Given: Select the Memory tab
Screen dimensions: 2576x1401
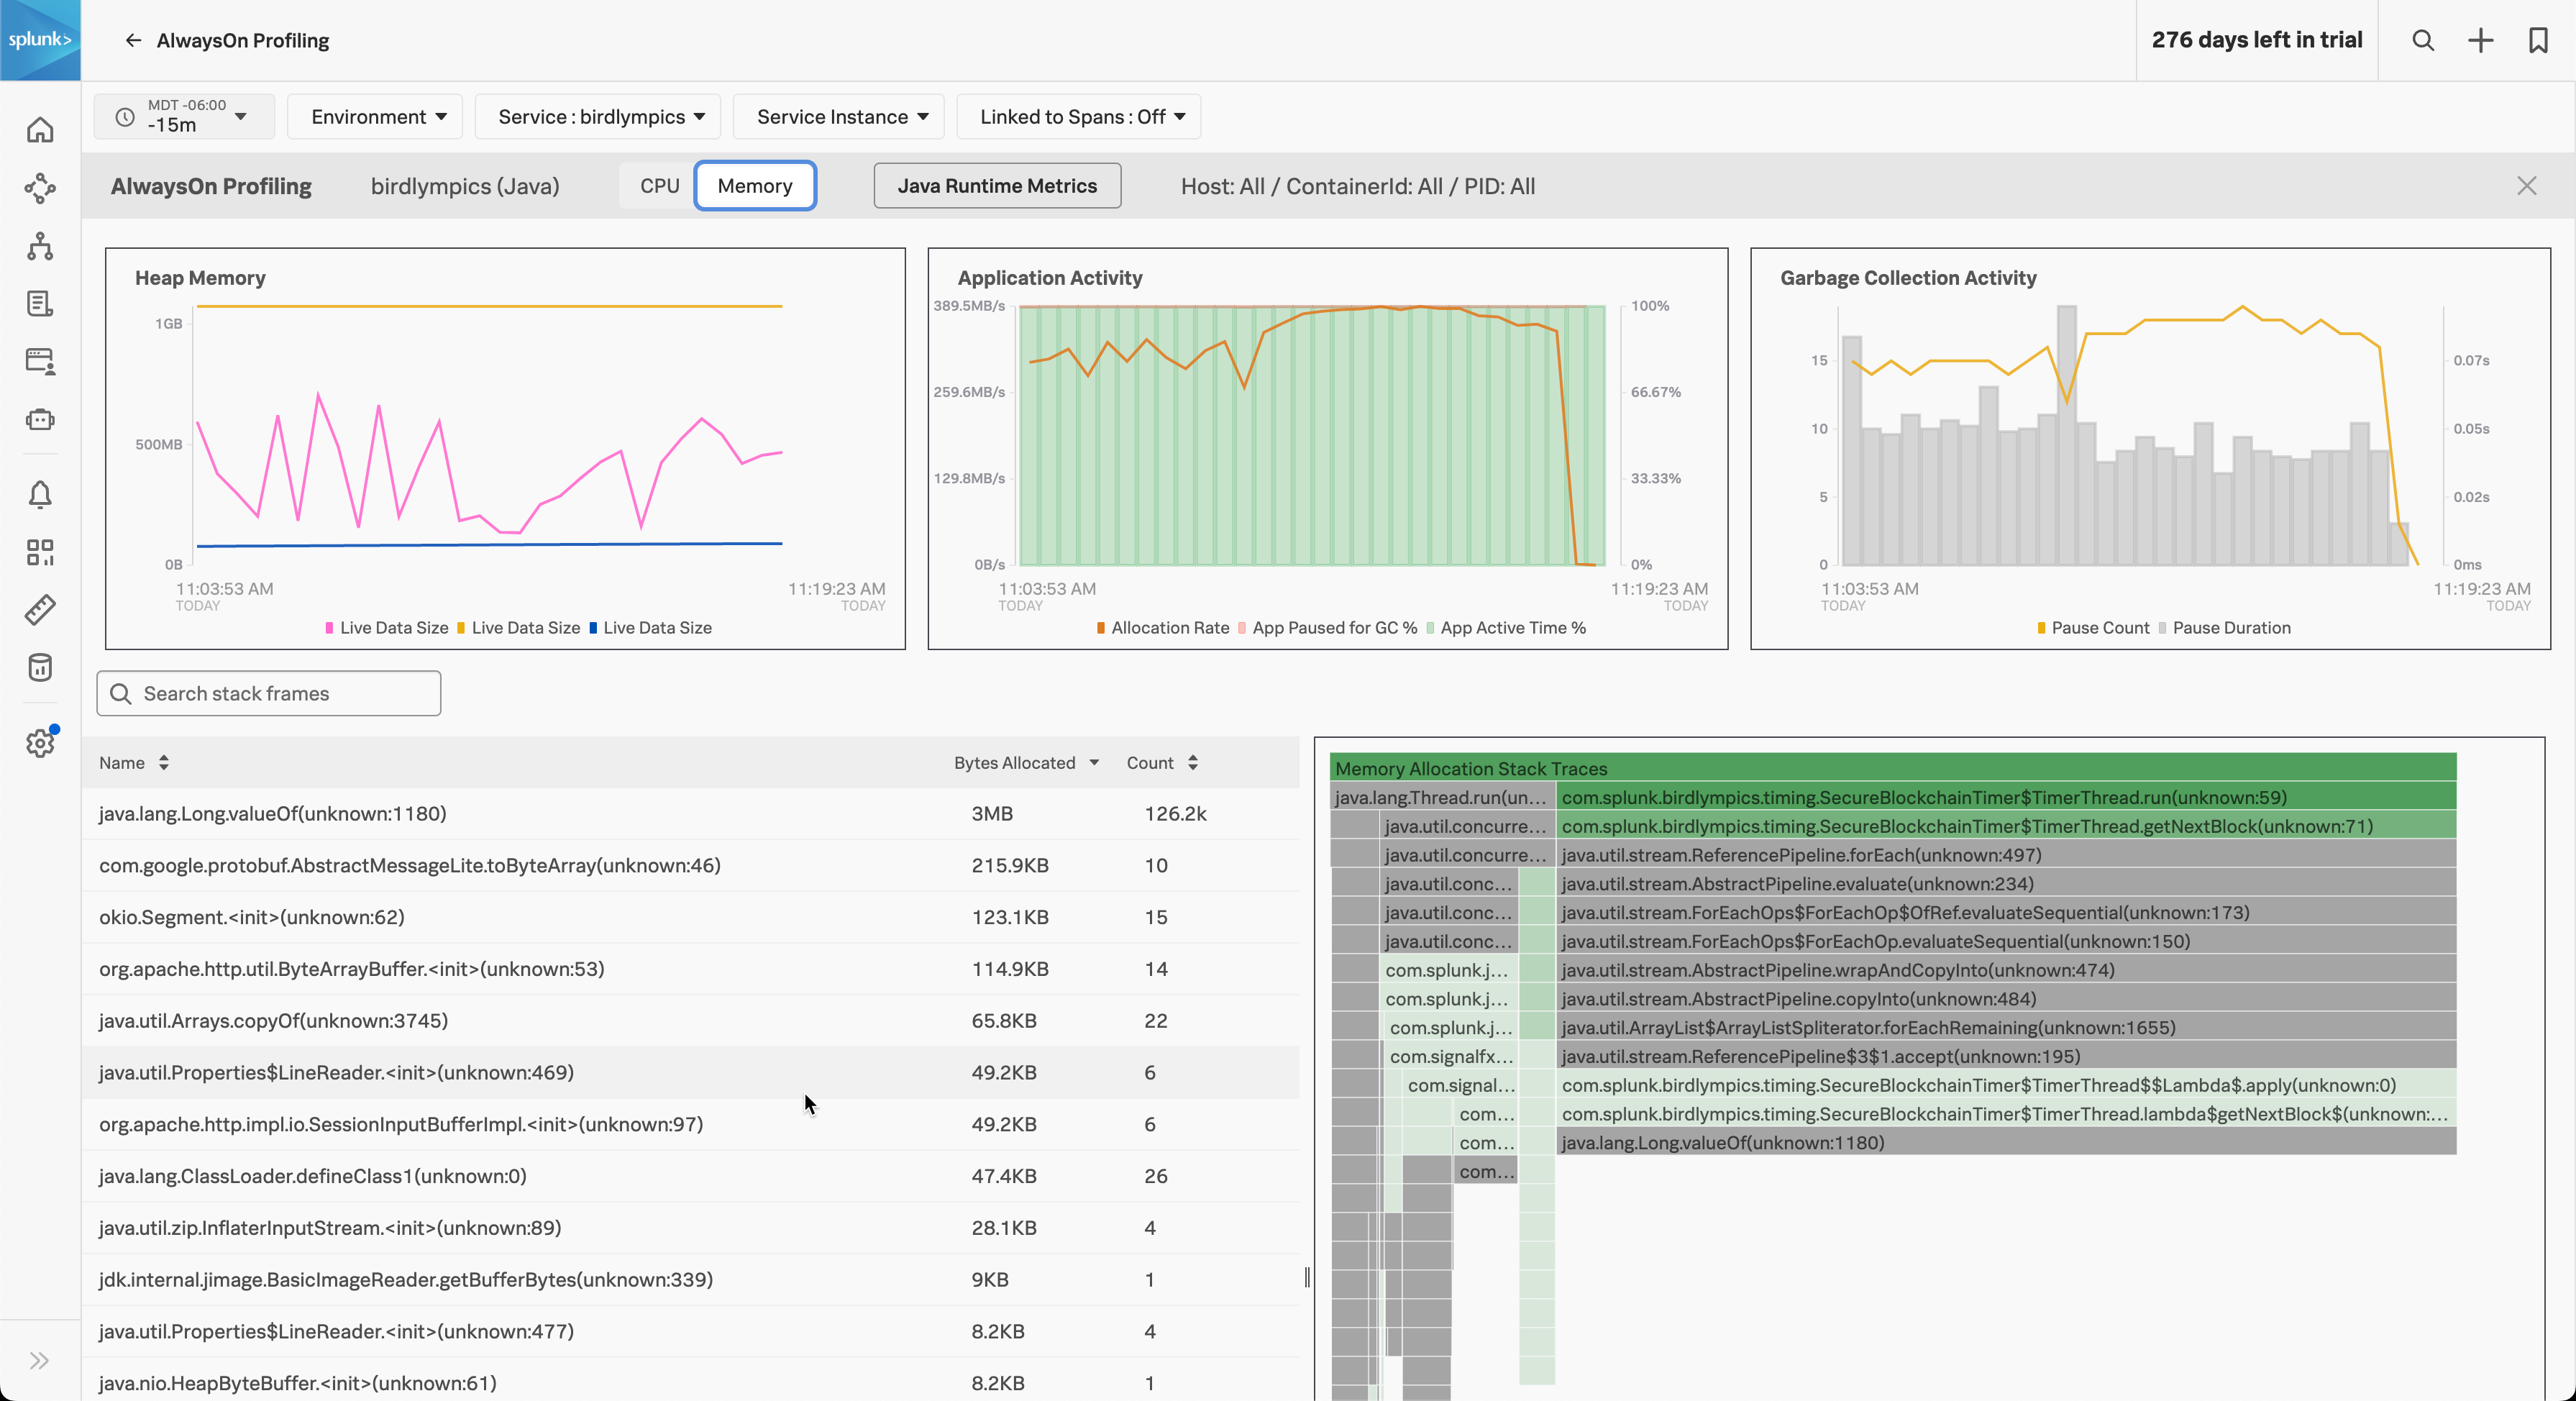Looking at the screenshot, I should [x=755, y=186].
